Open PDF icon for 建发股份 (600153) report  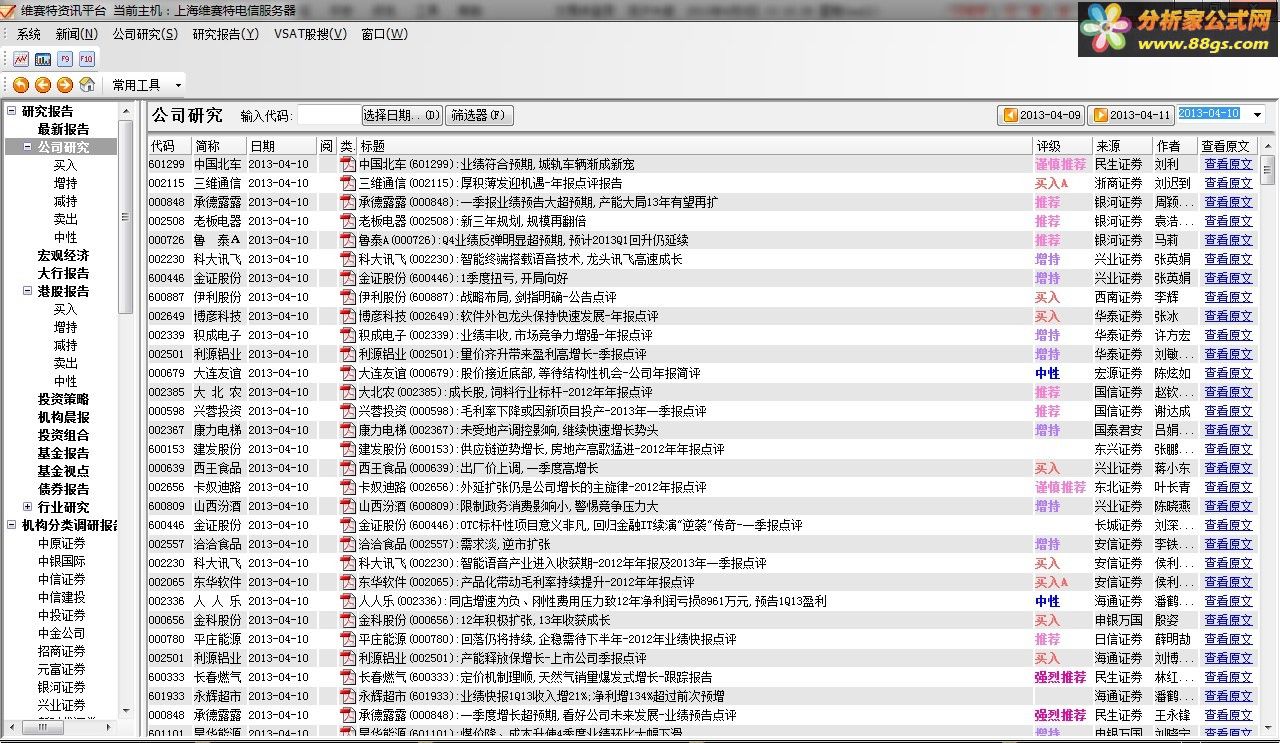(349, 449)
